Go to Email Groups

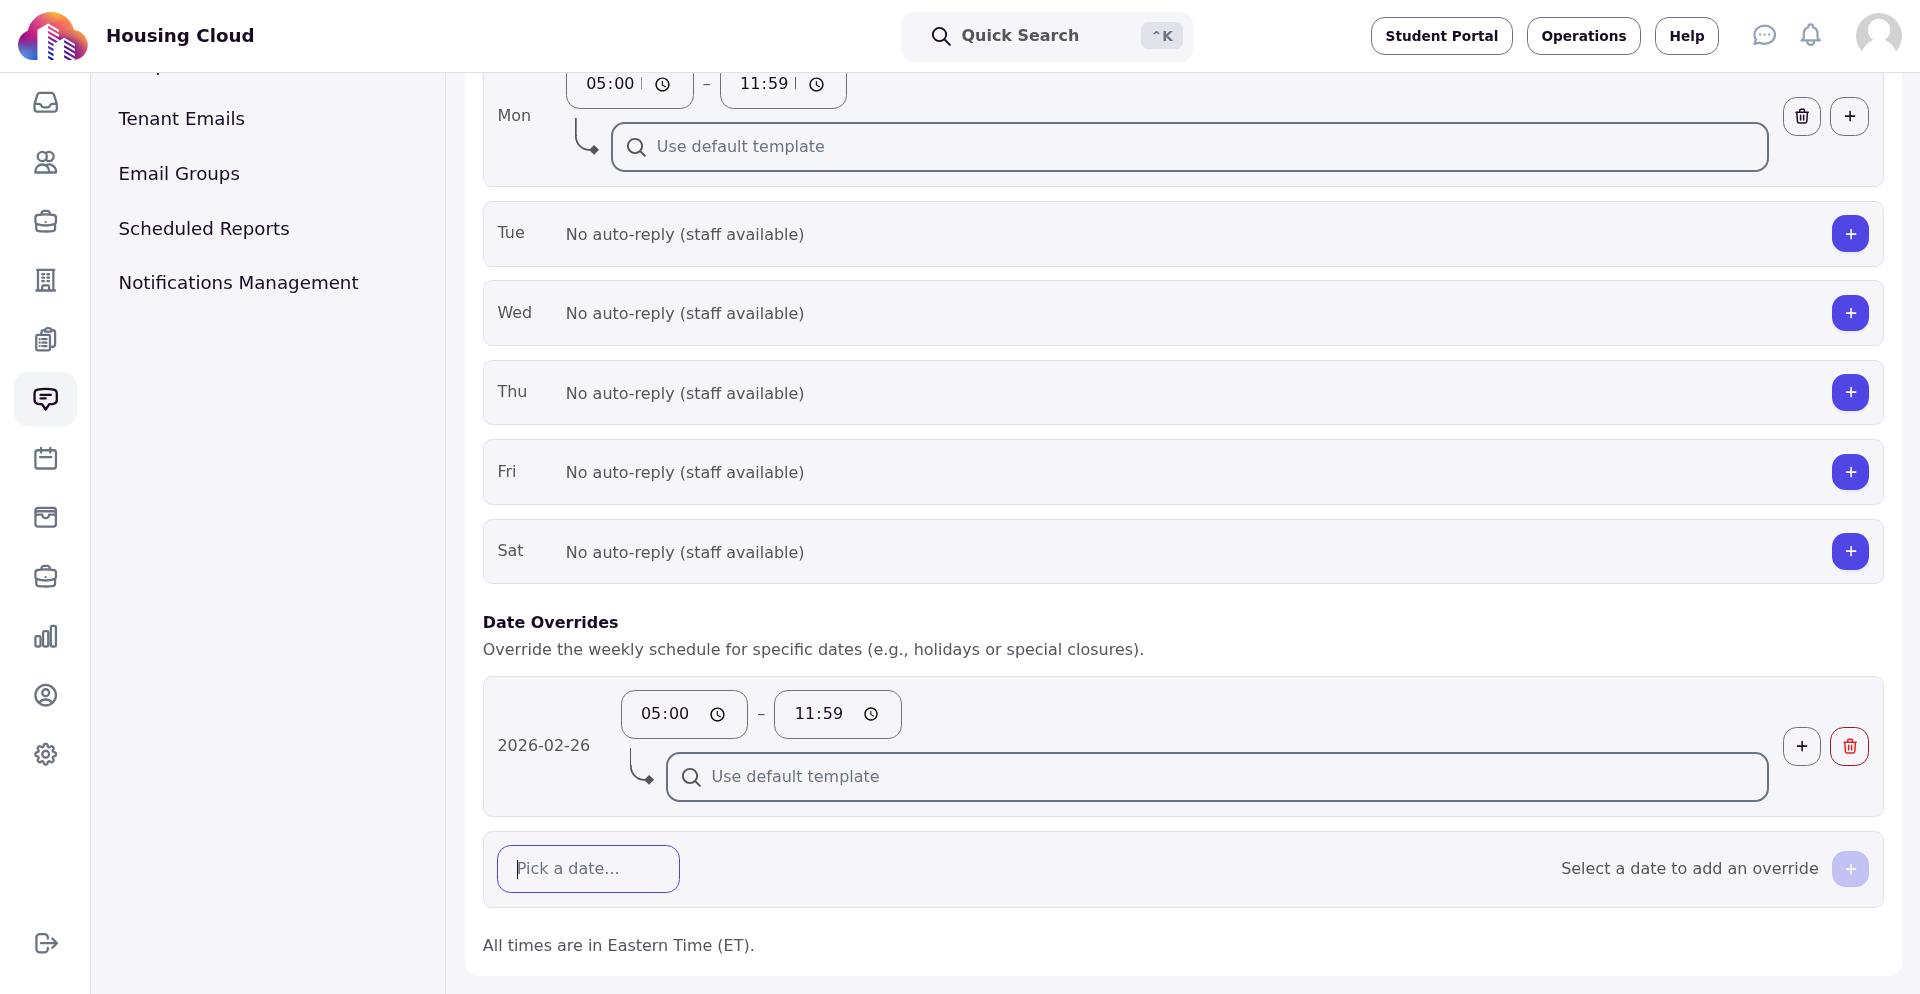tap(179, 174)
